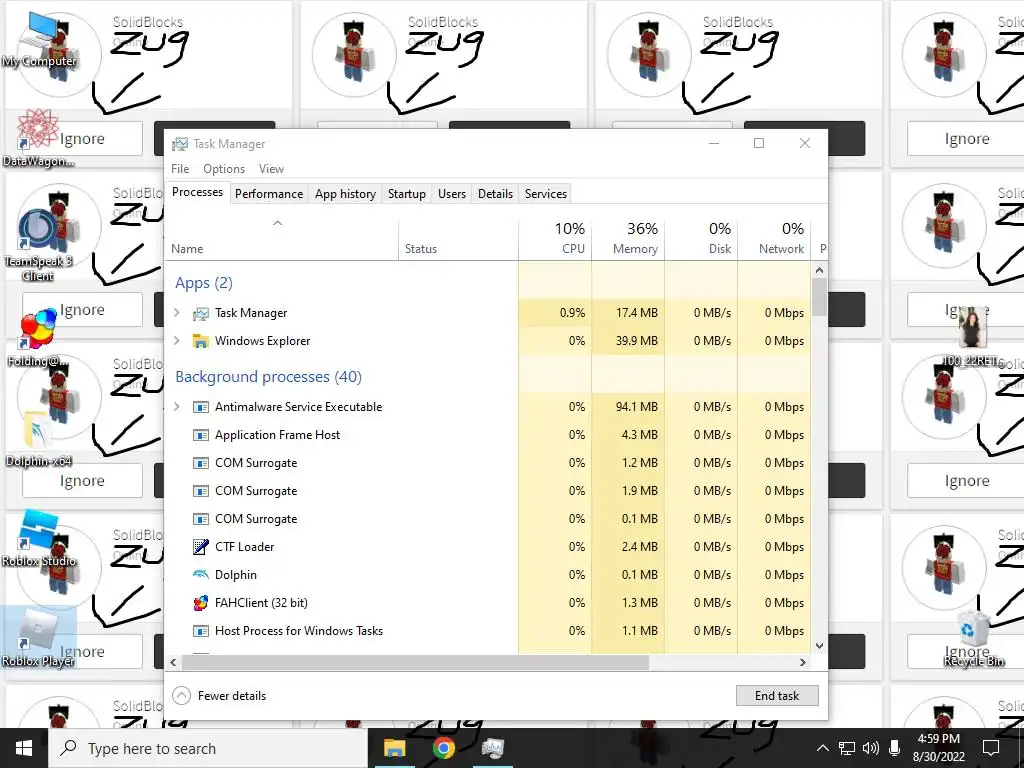Expand the Task Manager app row
Screen dimensions: 1024x768
(176, 313)
